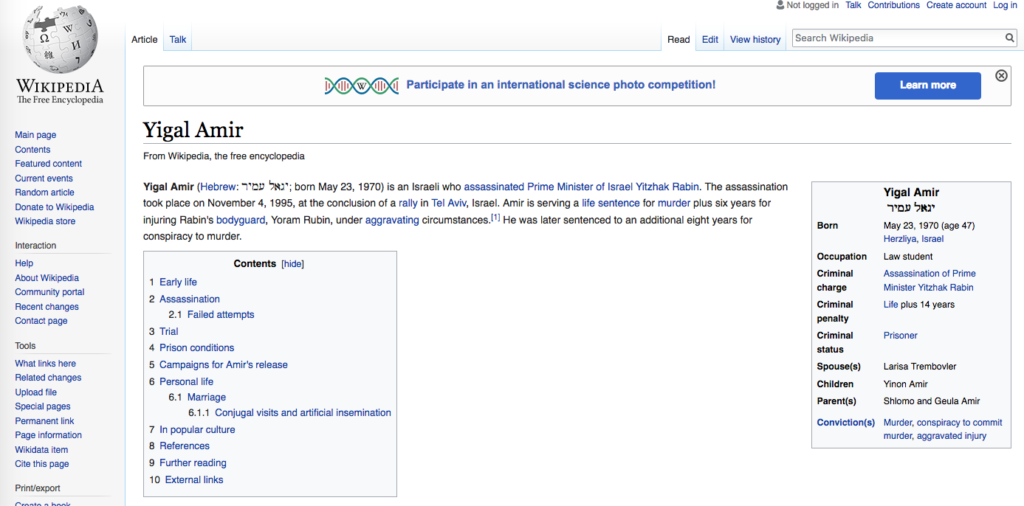Viewport: 1024px width, 506px height.
Task: Select the Read tab
Action: coord(679,39)
